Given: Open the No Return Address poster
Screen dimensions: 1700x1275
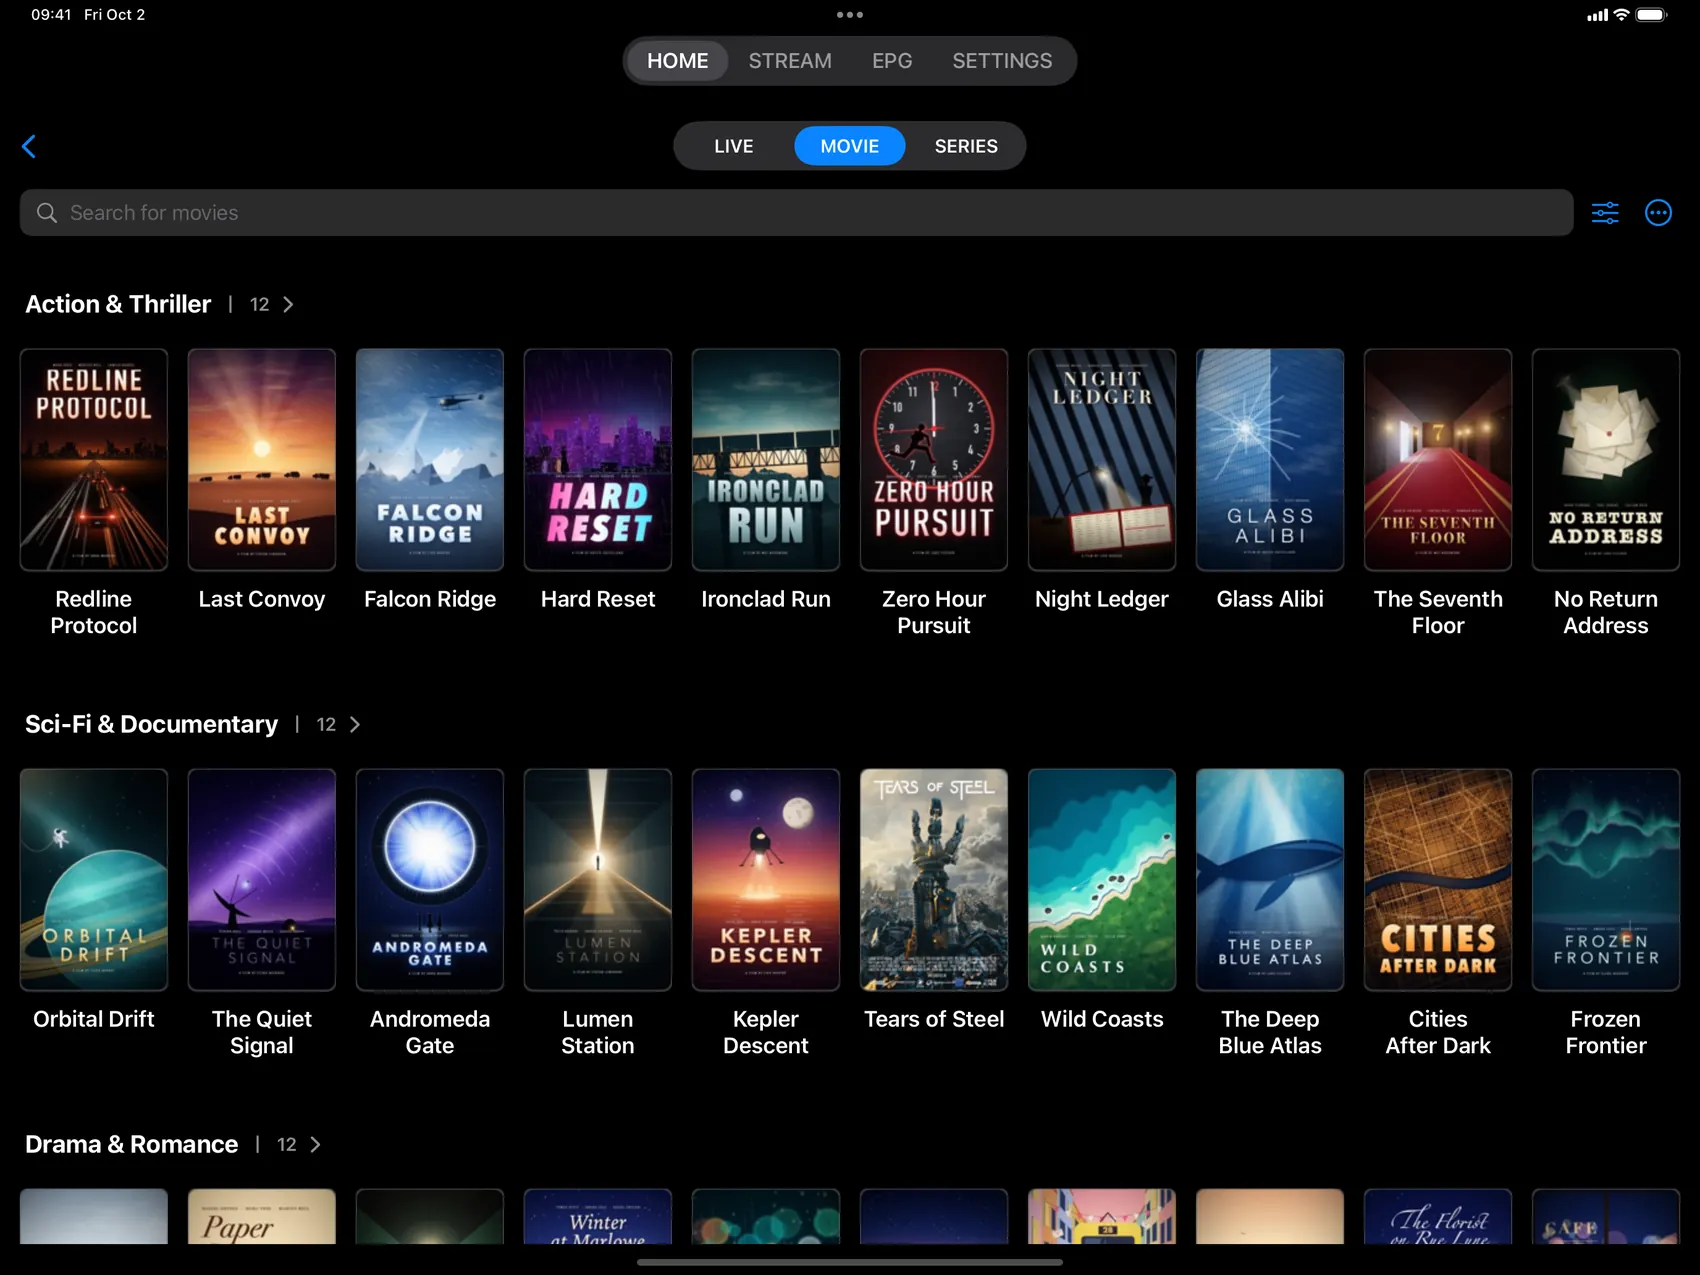Looking at the screenshot, I should (1606, 460).
